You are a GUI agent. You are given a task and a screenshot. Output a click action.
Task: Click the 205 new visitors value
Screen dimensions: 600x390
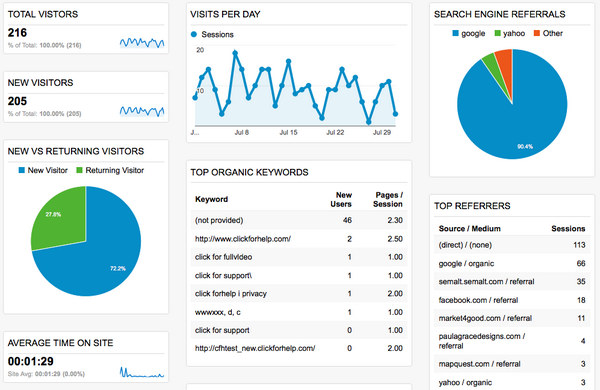[17, 101]
